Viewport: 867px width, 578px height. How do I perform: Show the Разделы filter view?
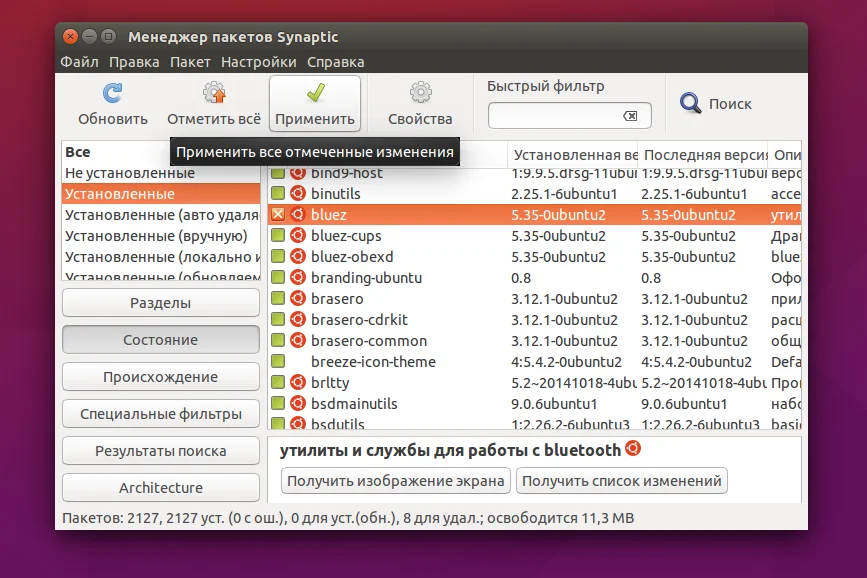pyautogui.click(x=161, y=303)
